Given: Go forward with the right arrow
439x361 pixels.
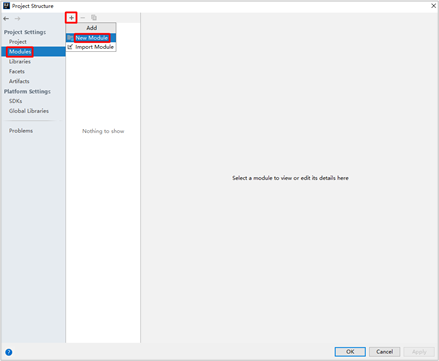Looking at the screenshot, I should (17, 19).
